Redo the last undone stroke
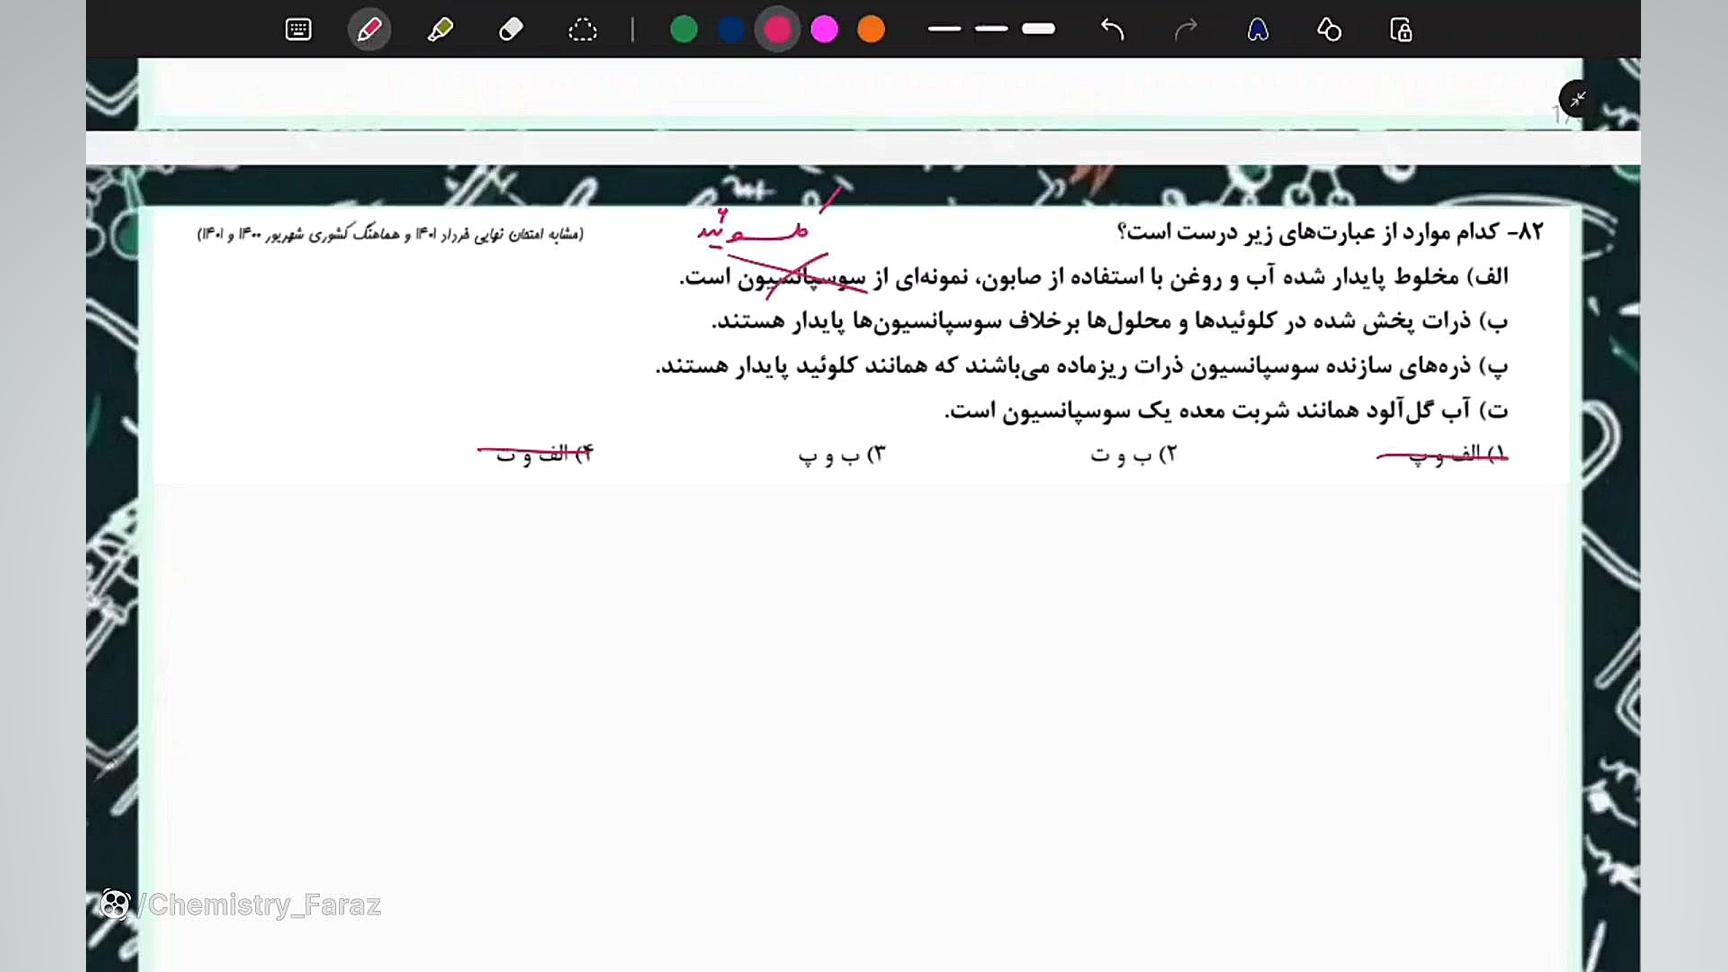1728x972 pixels. pyautogui.click(x=1186, y=30)
